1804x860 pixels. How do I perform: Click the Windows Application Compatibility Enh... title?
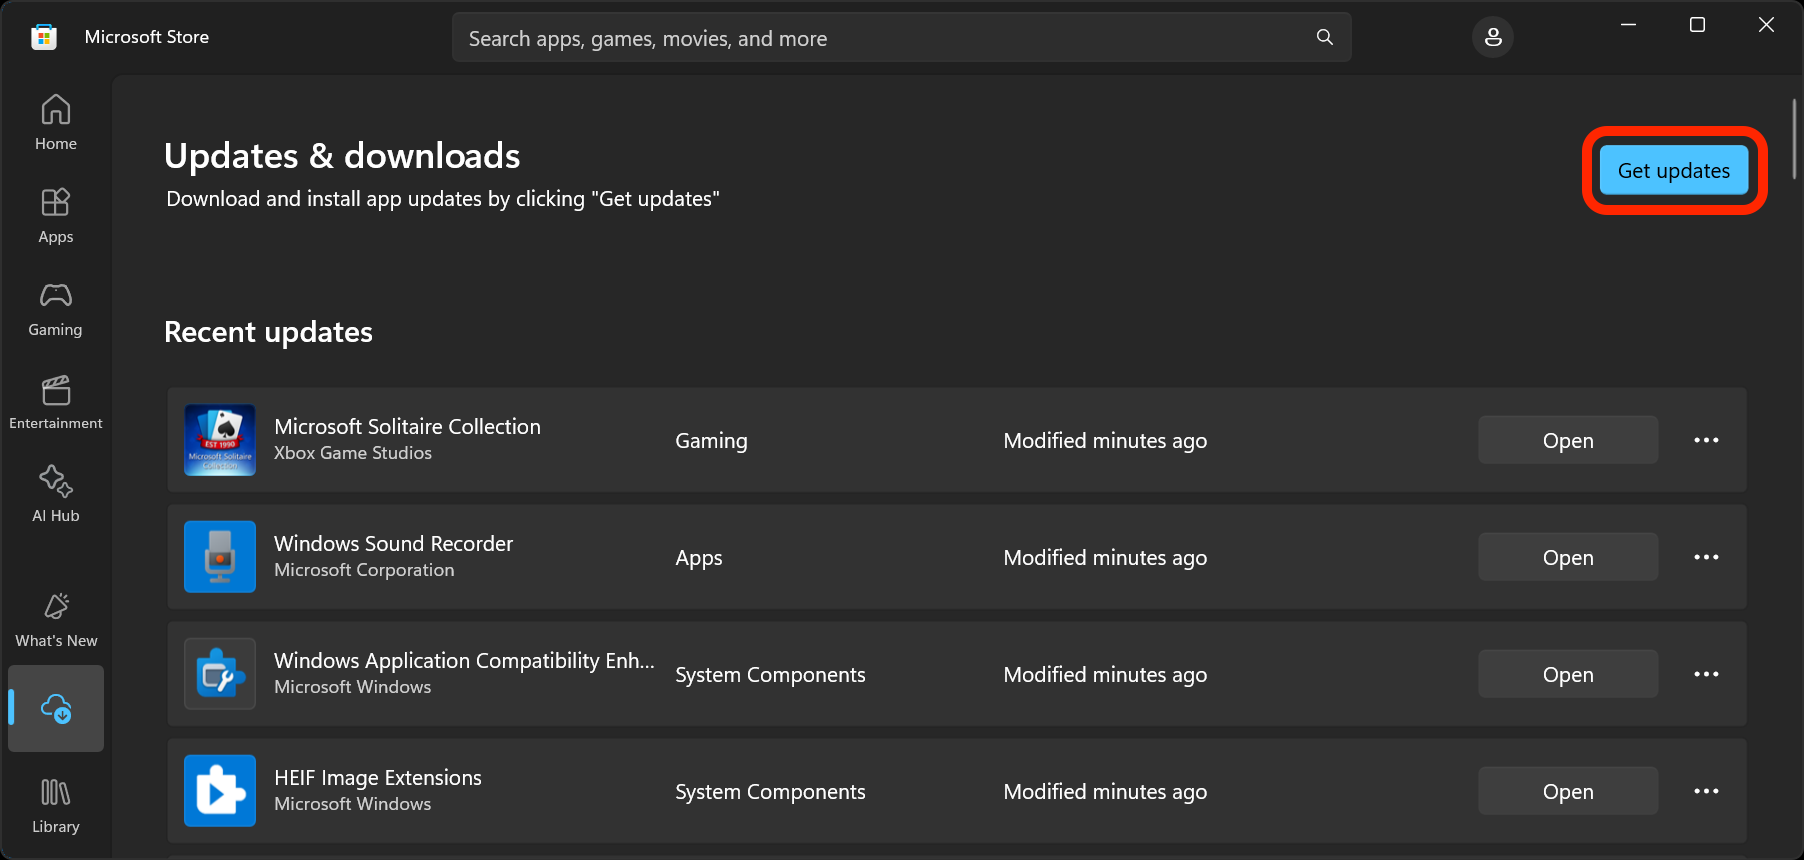click(x=464, y=661)
